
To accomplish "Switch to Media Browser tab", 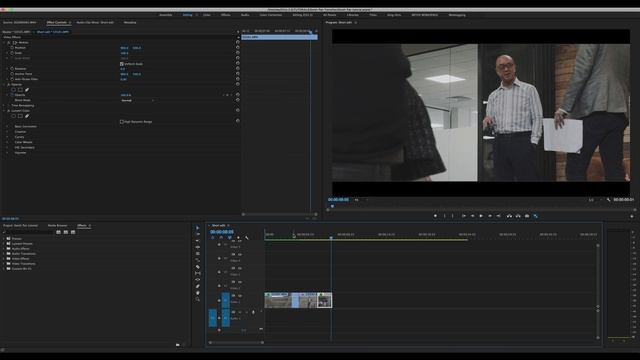I will point(58,225).
